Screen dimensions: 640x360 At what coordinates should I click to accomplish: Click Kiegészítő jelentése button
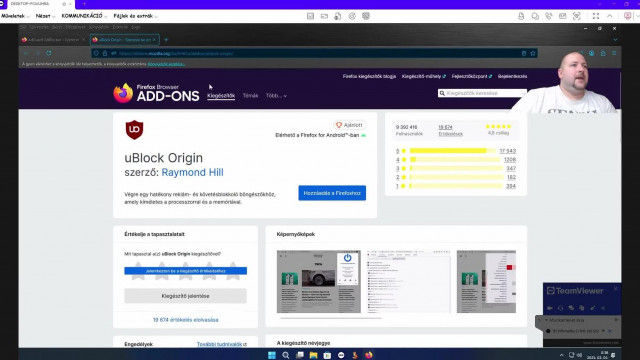pos(185,296)
